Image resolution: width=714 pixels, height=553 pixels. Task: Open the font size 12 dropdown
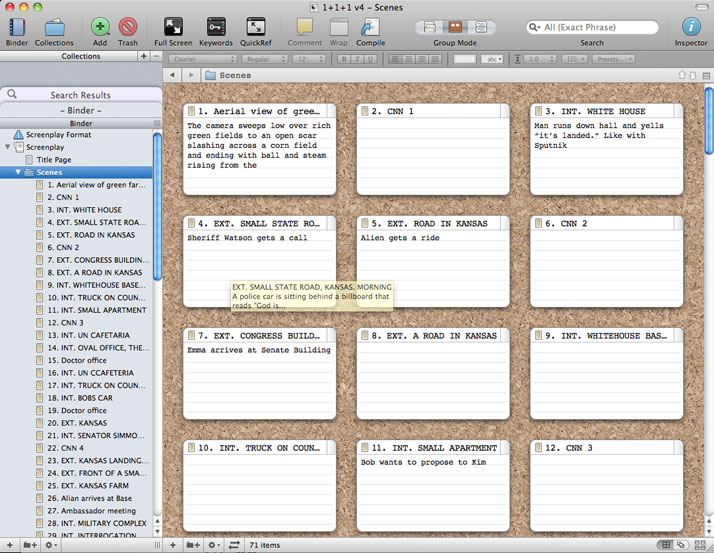(309, 59)
